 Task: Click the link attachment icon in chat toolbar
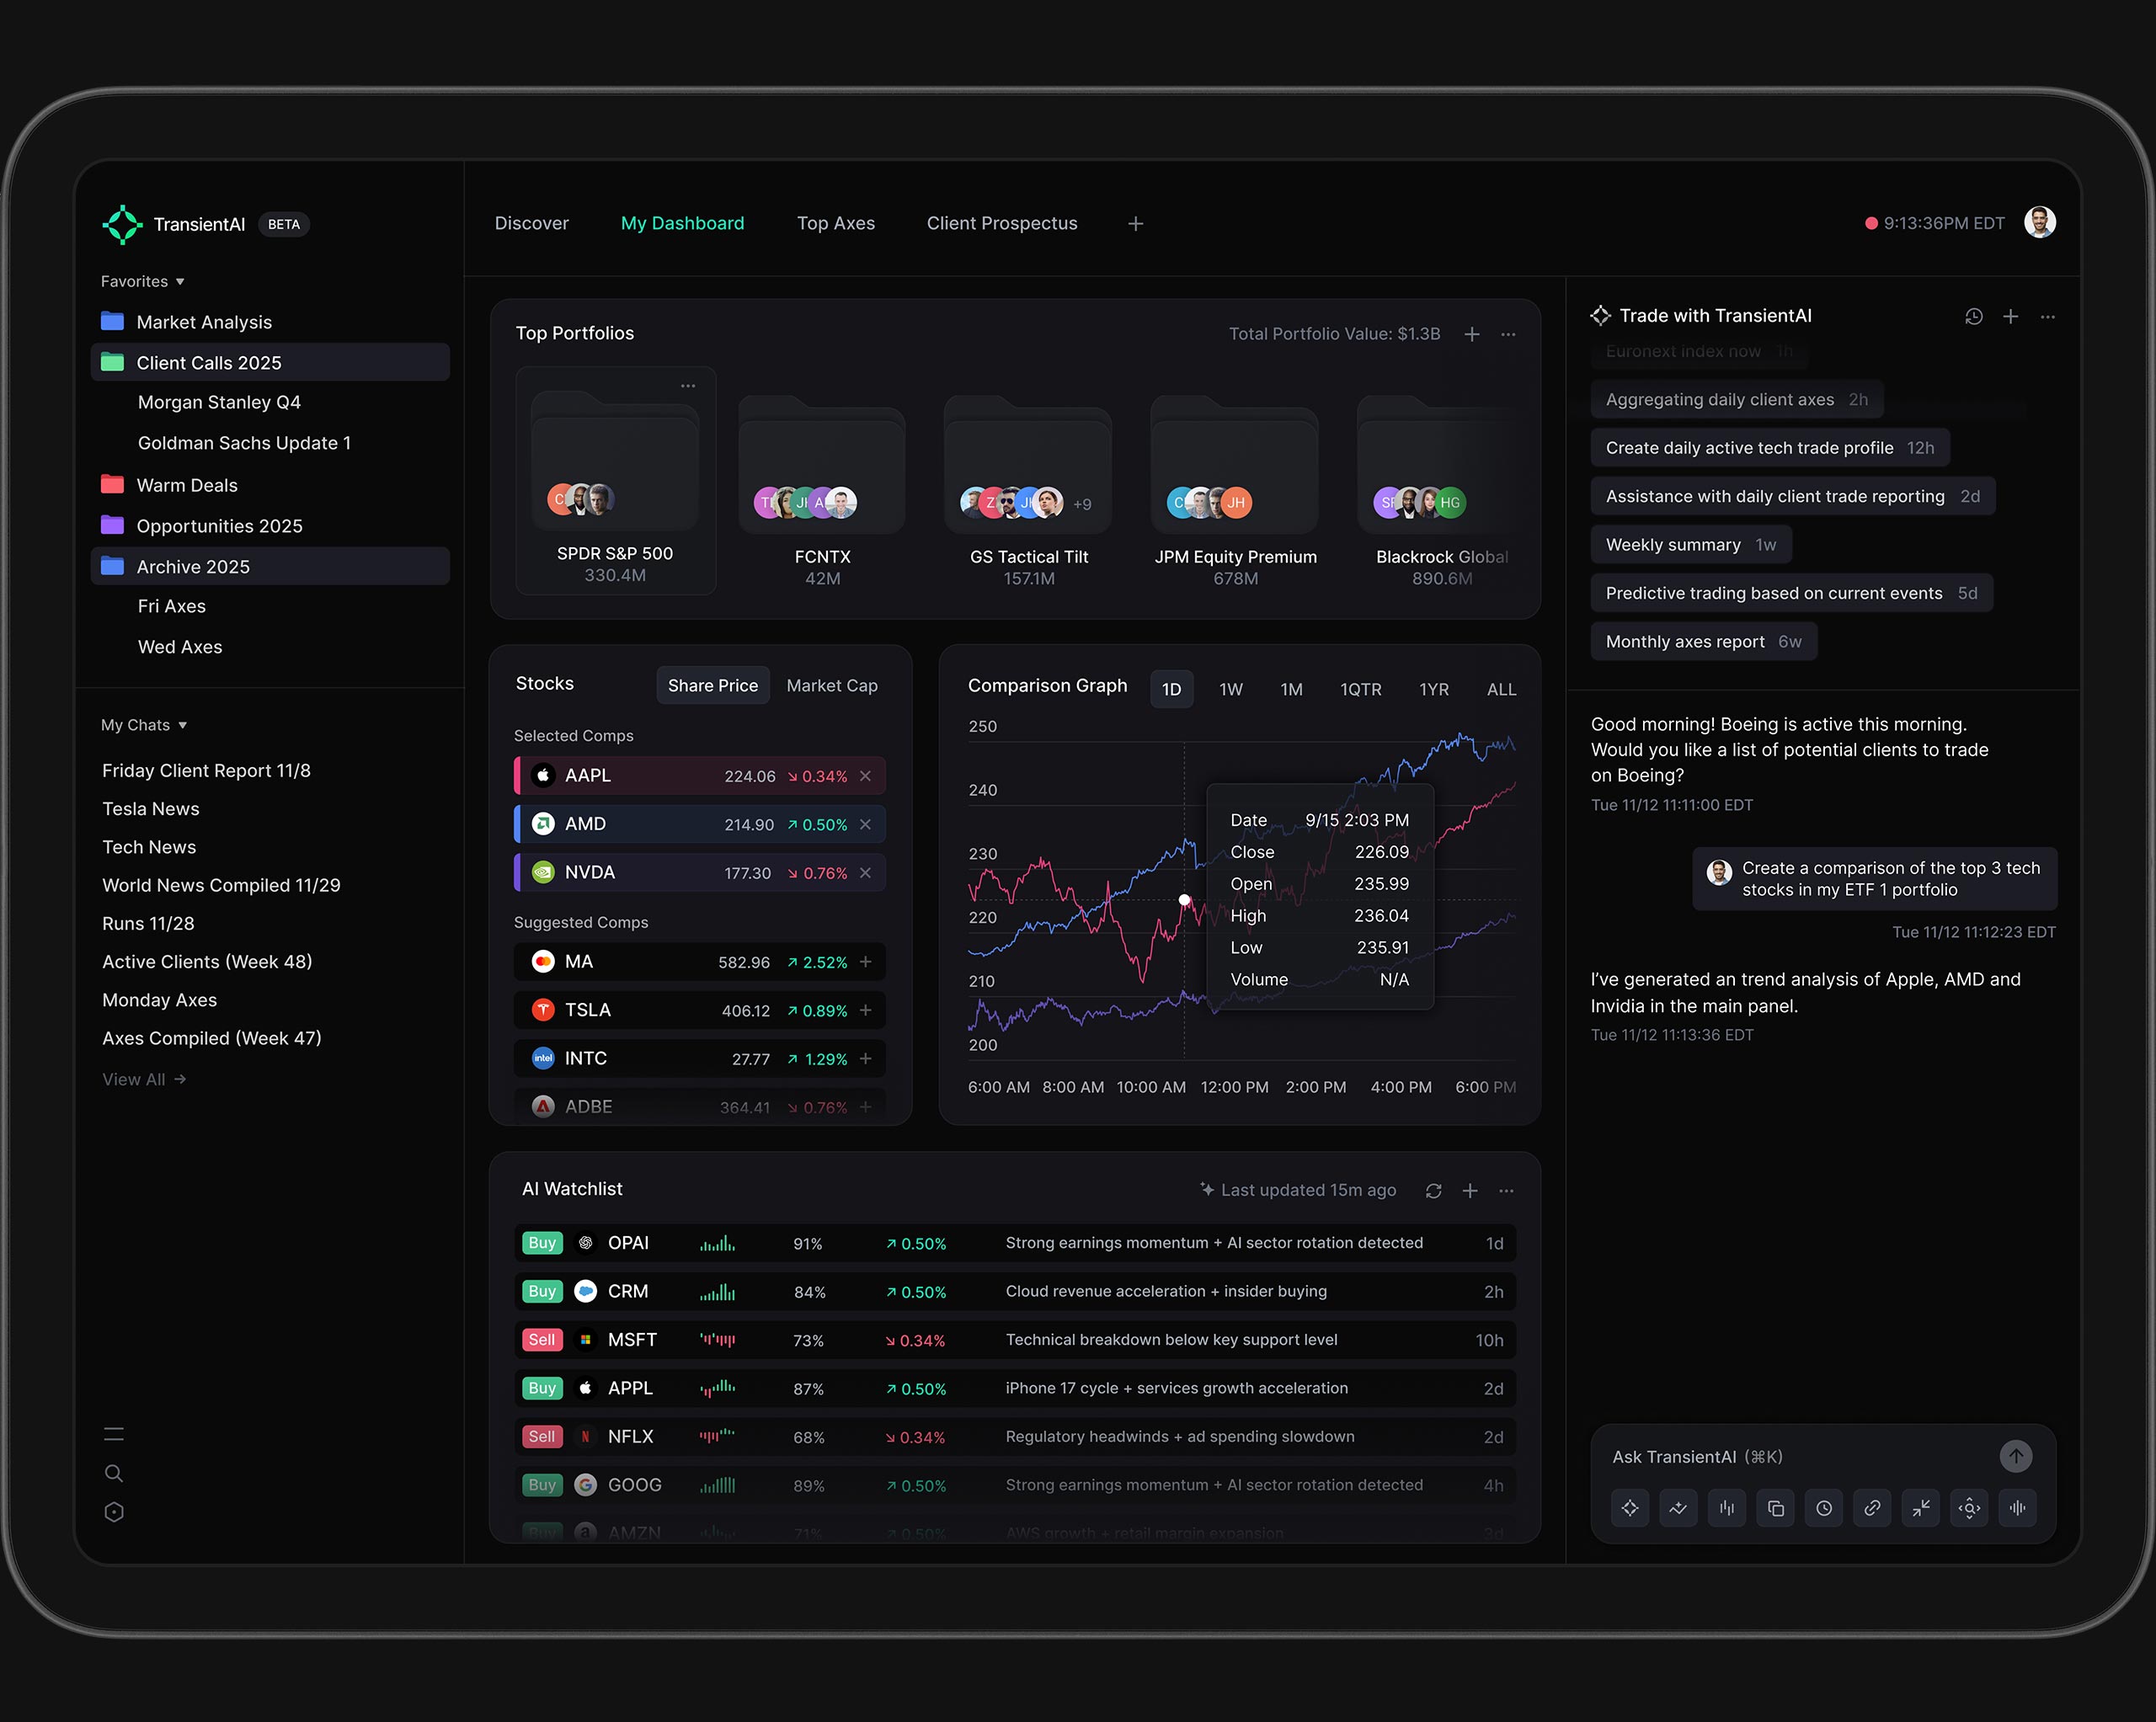coord(1872,1508)
